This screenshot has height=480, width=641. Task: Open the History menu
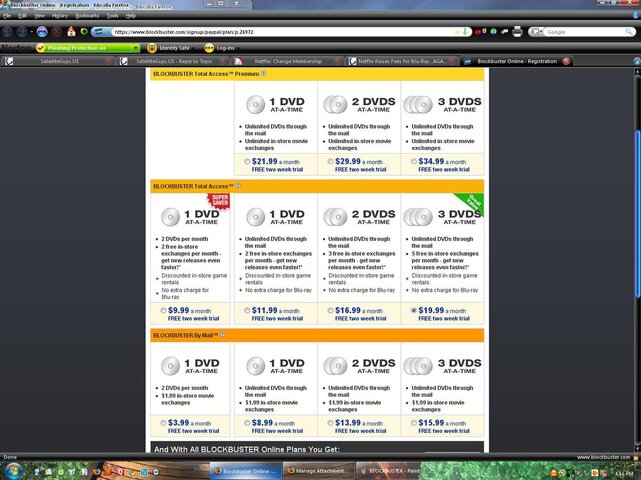pyautogui.click(x=60, y=16)
